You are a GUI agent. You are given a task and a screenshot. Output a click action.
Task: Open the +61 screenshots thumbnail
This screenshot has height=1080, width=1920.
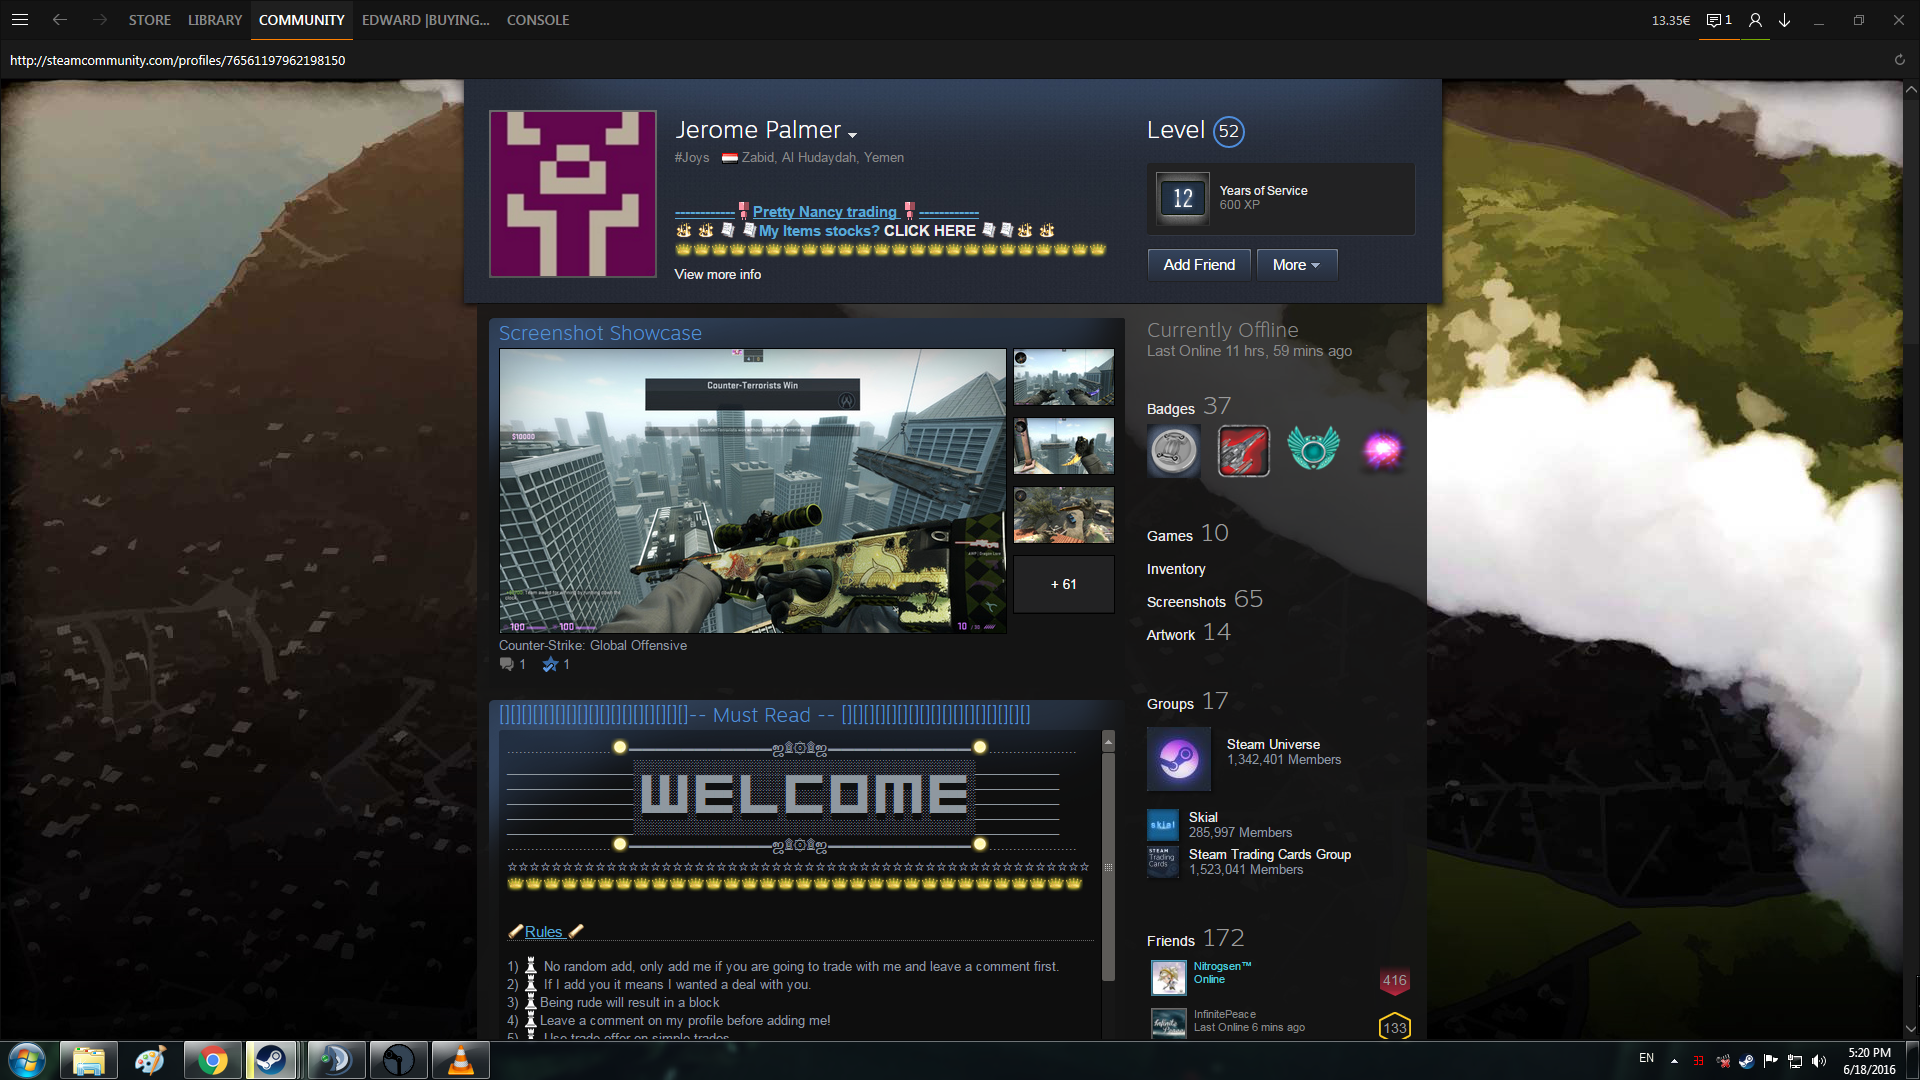[x=1063, y=584]
